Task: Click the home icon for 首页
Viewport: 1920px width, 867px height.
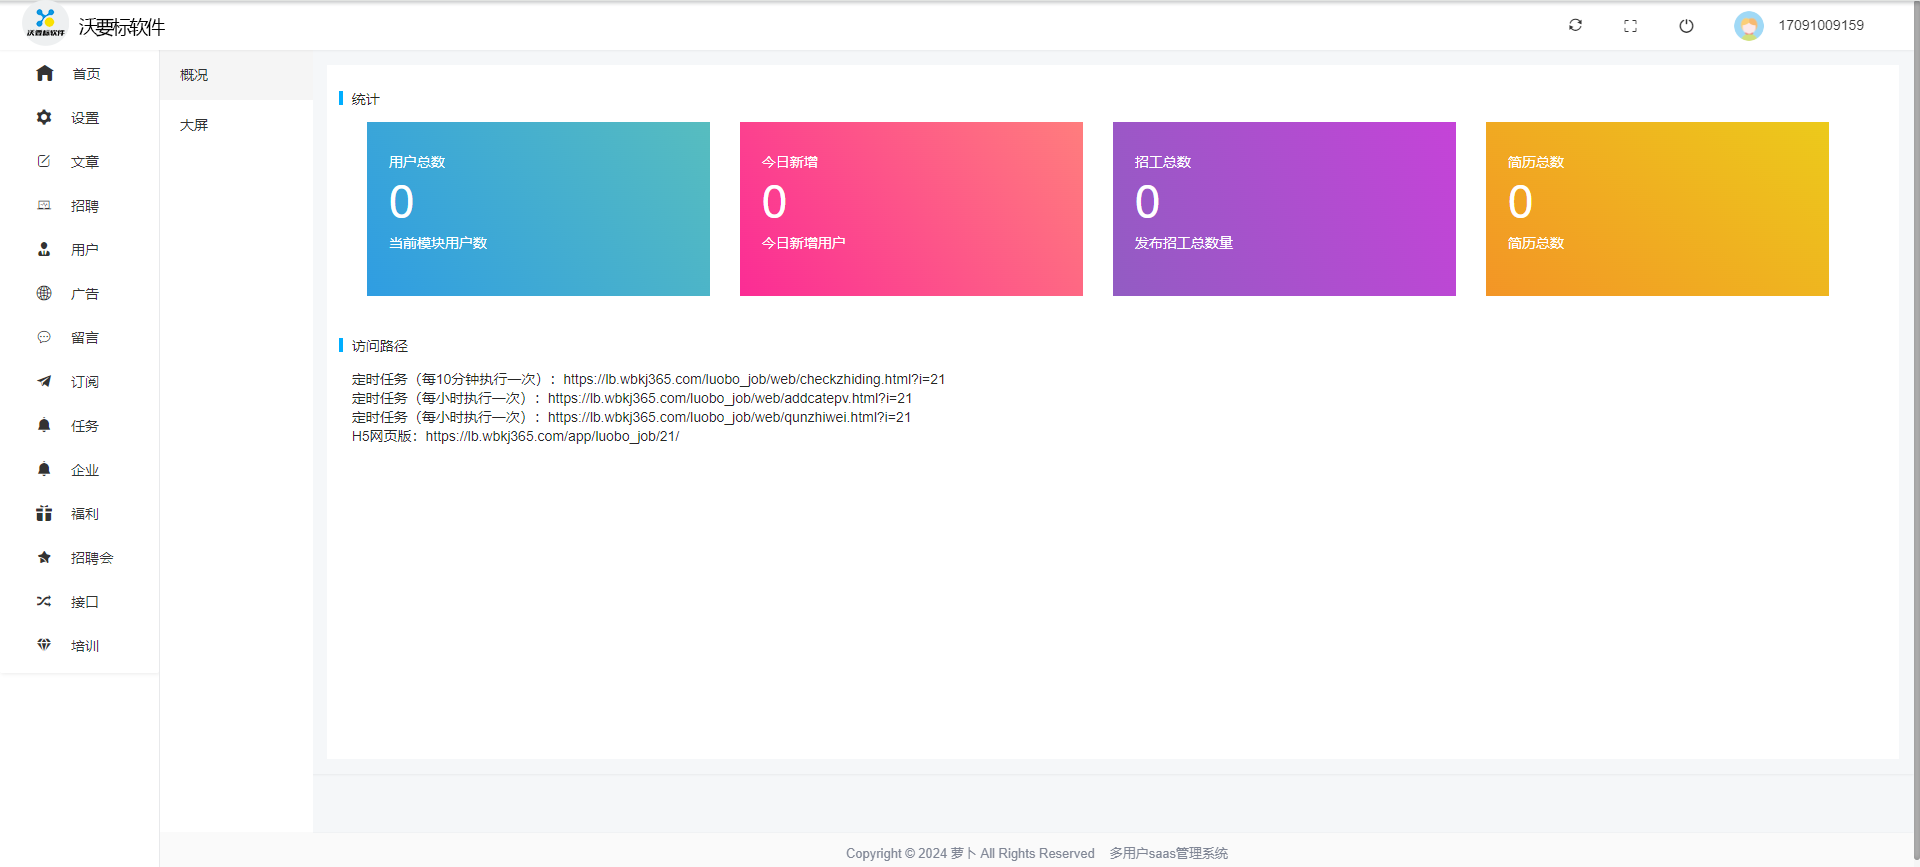Action: coord(44,73)
